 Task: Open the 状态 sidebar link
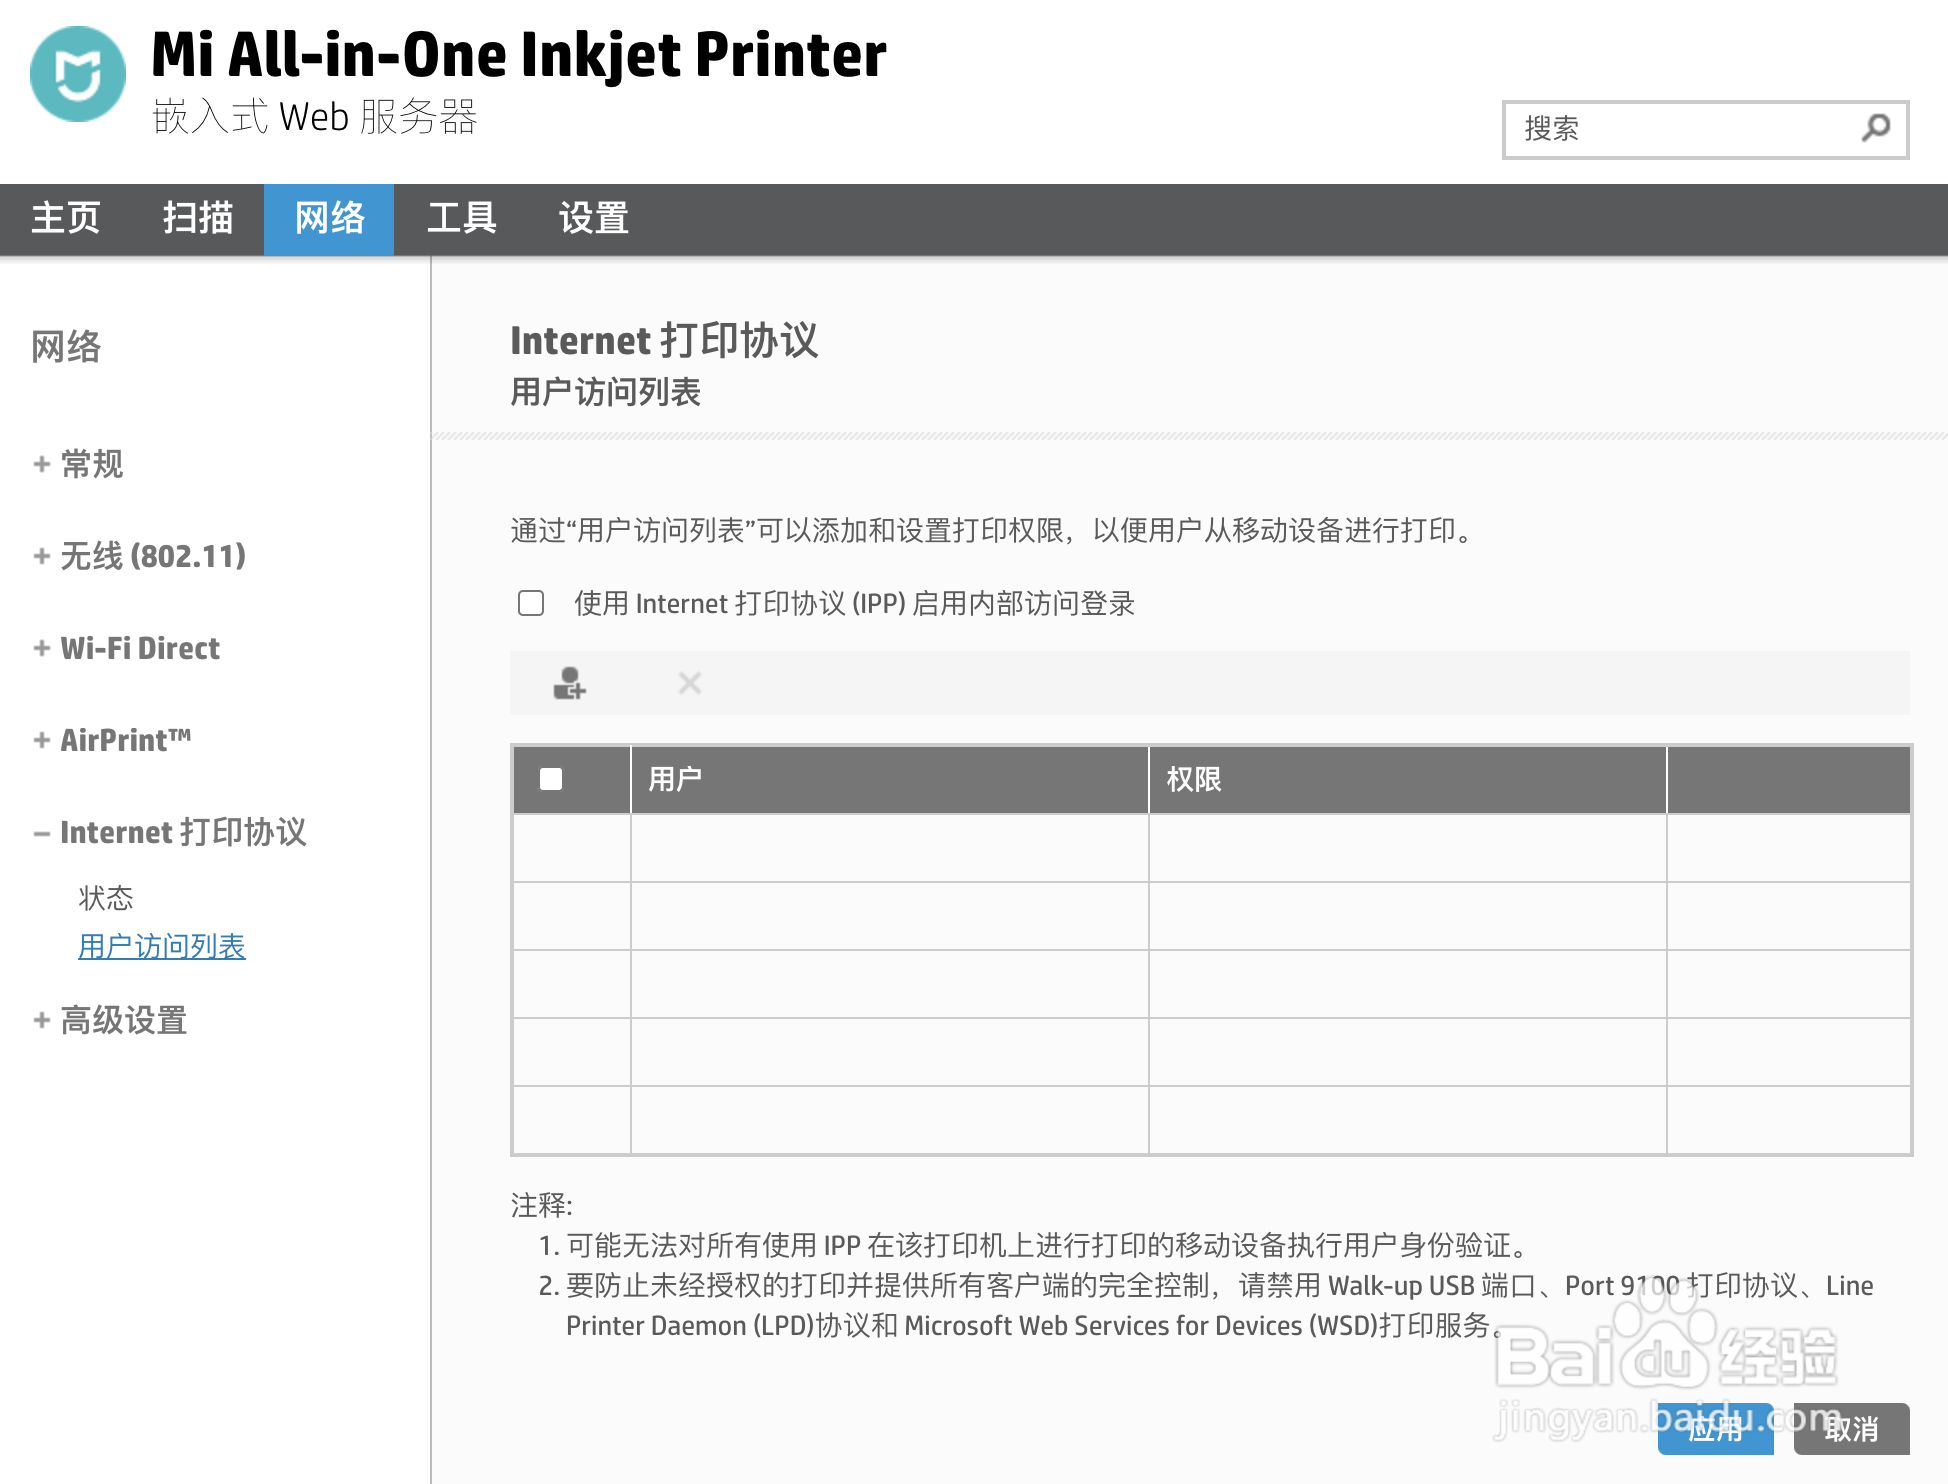click(x=106, y=897)
